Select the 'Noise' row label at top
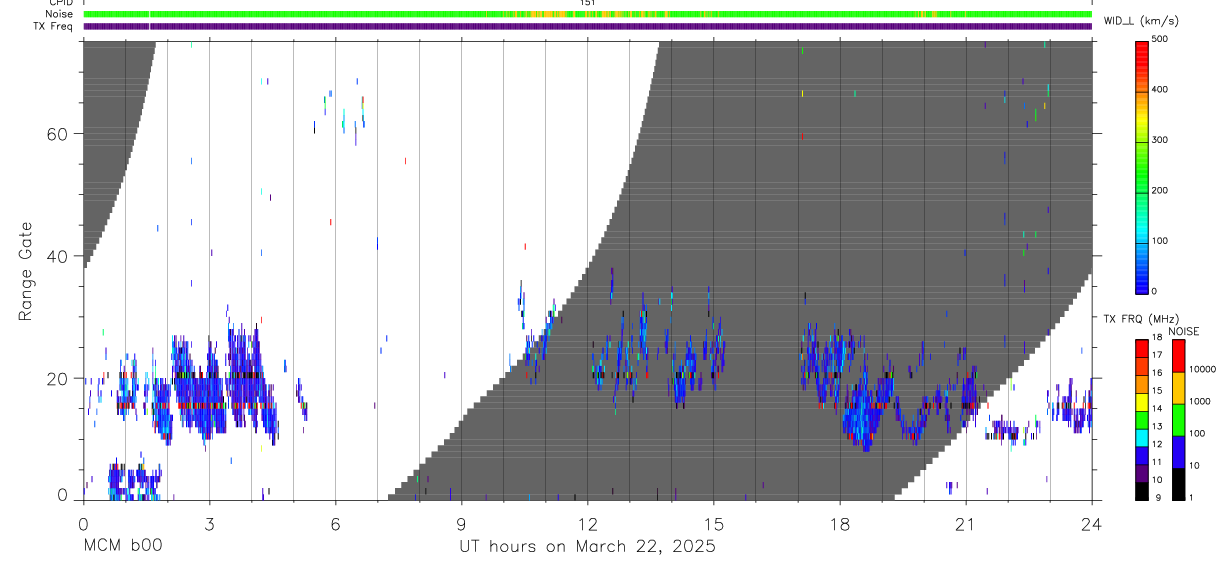This screenshot has width=1228, height=567. pyautogui.click(x=59, y=14)
